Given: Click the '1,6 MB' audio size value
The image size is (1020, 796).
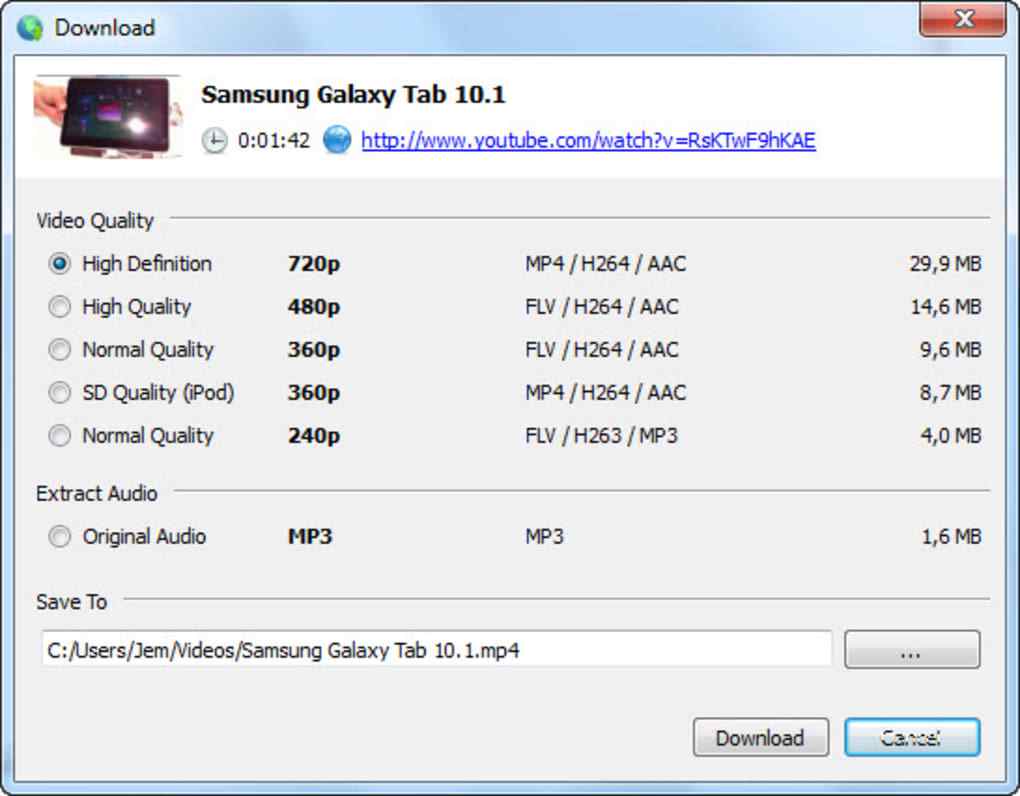Looking at the screenshot, I should tap(950, 537).
